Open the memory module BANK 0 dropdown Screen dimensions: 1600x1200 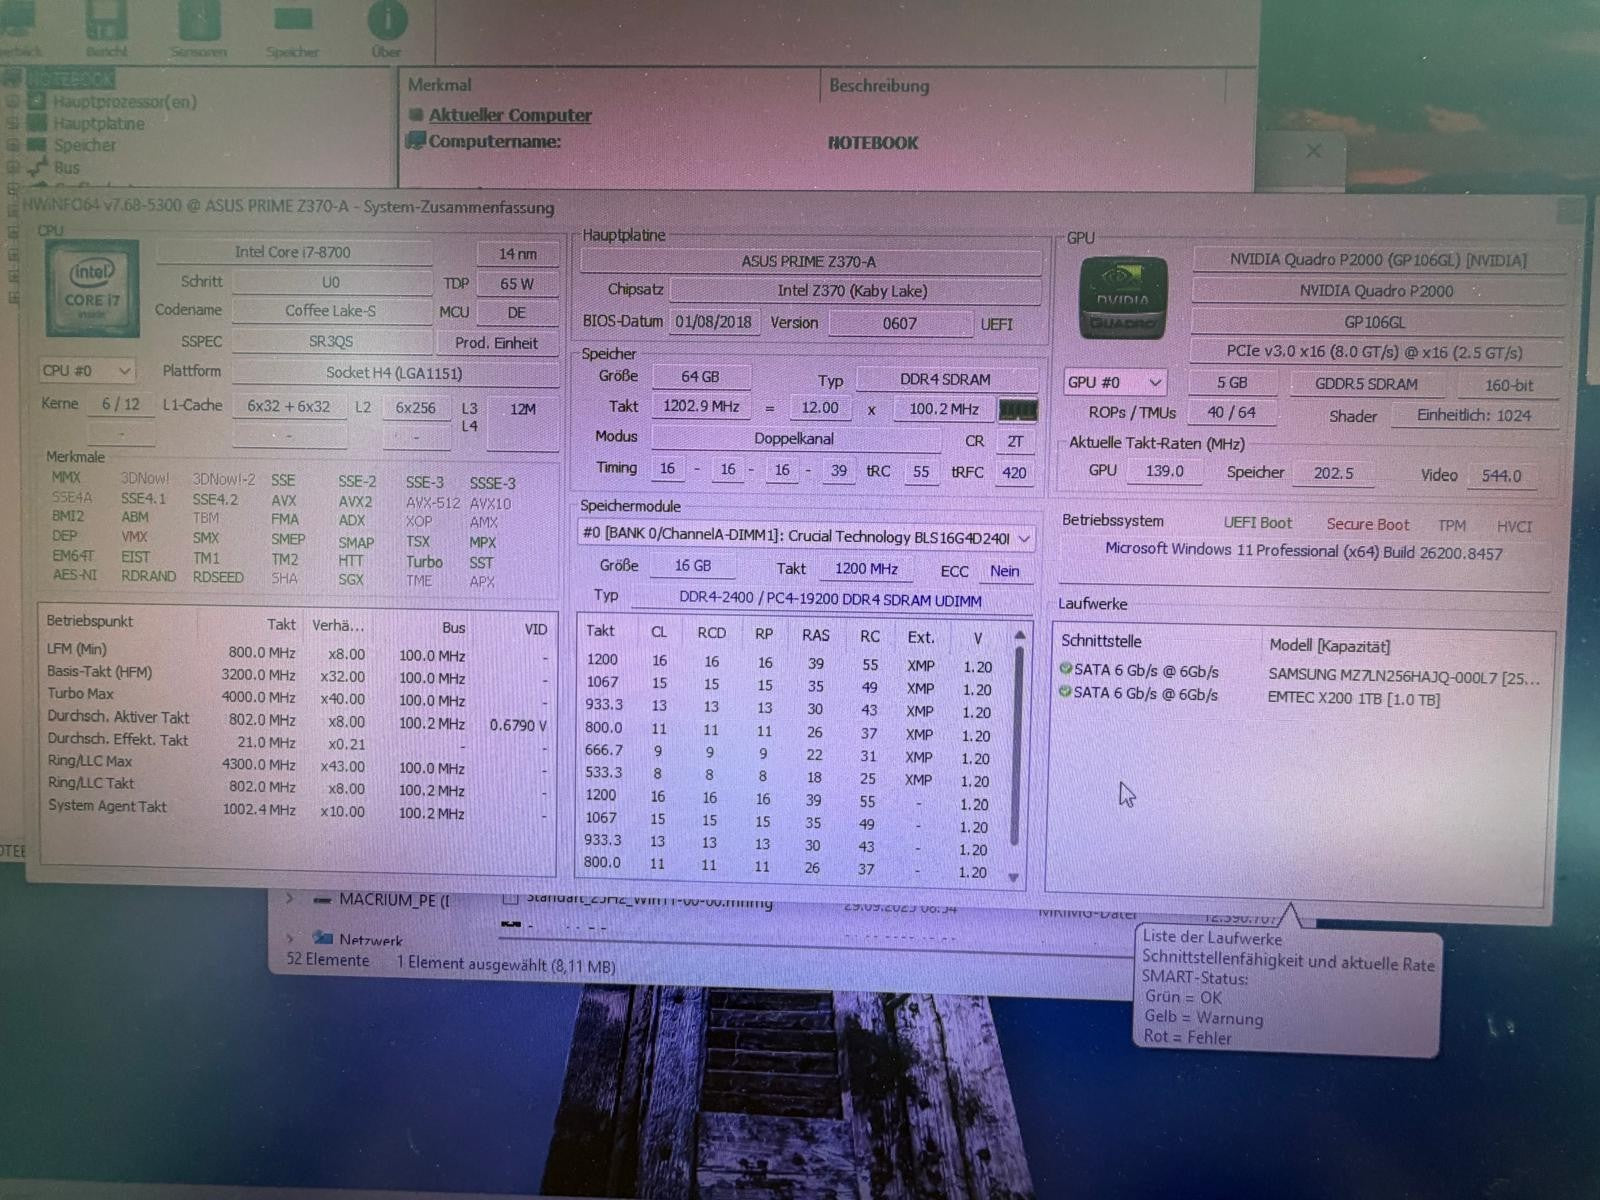(x=806, y=537)
